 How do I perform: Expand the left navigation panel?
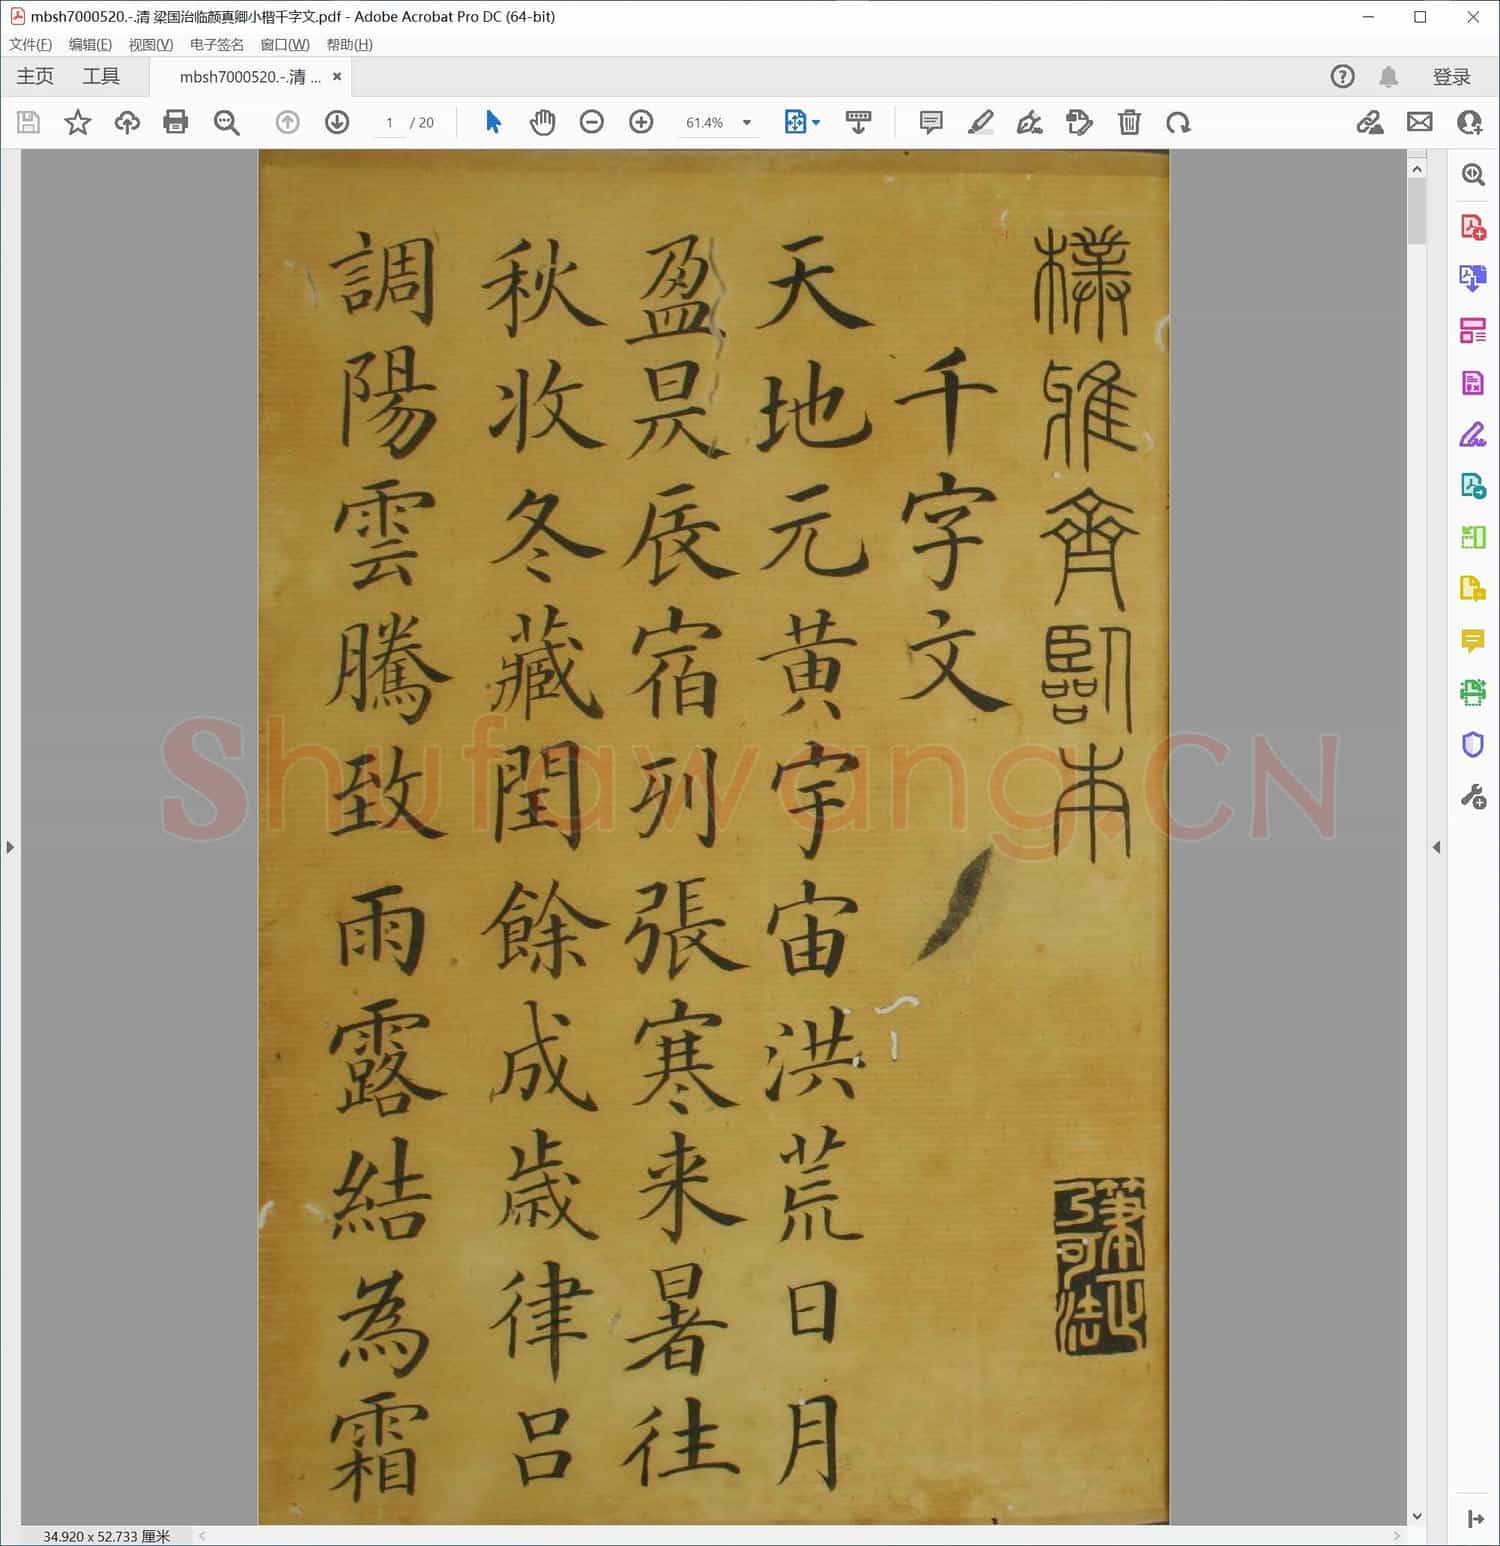pos(10,846)
